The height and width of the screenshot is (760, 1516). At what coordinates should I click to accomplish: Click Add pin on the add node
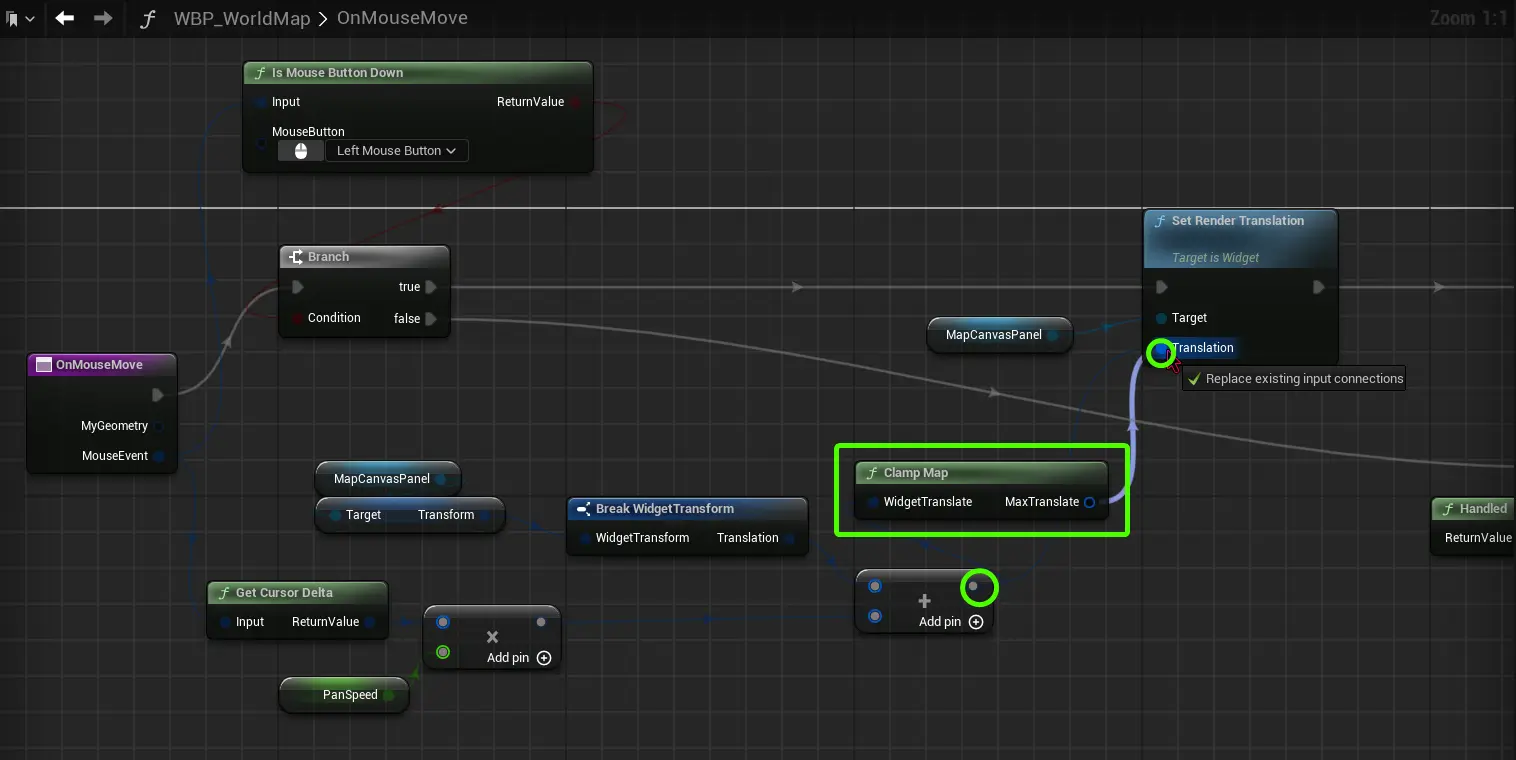click(951, 622)
